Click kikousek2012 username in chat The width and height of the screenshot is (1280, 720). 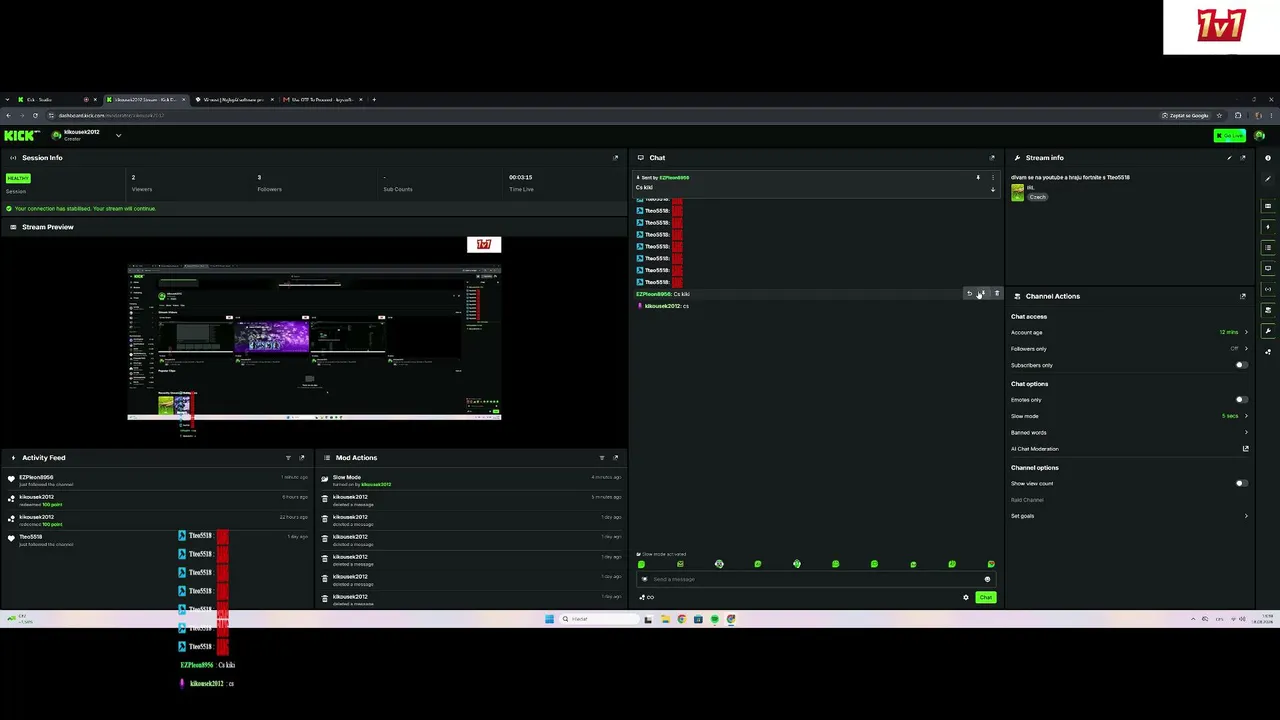[x=662, y=306]
